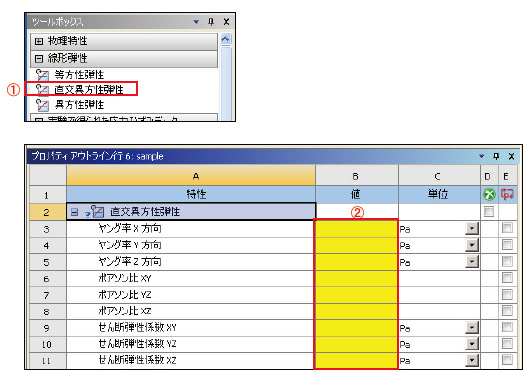The image size is (531, 381).
Task: Choose the 異方性弾性 toolbox icon
Action: pyautogui.click(x=42, y=105)
